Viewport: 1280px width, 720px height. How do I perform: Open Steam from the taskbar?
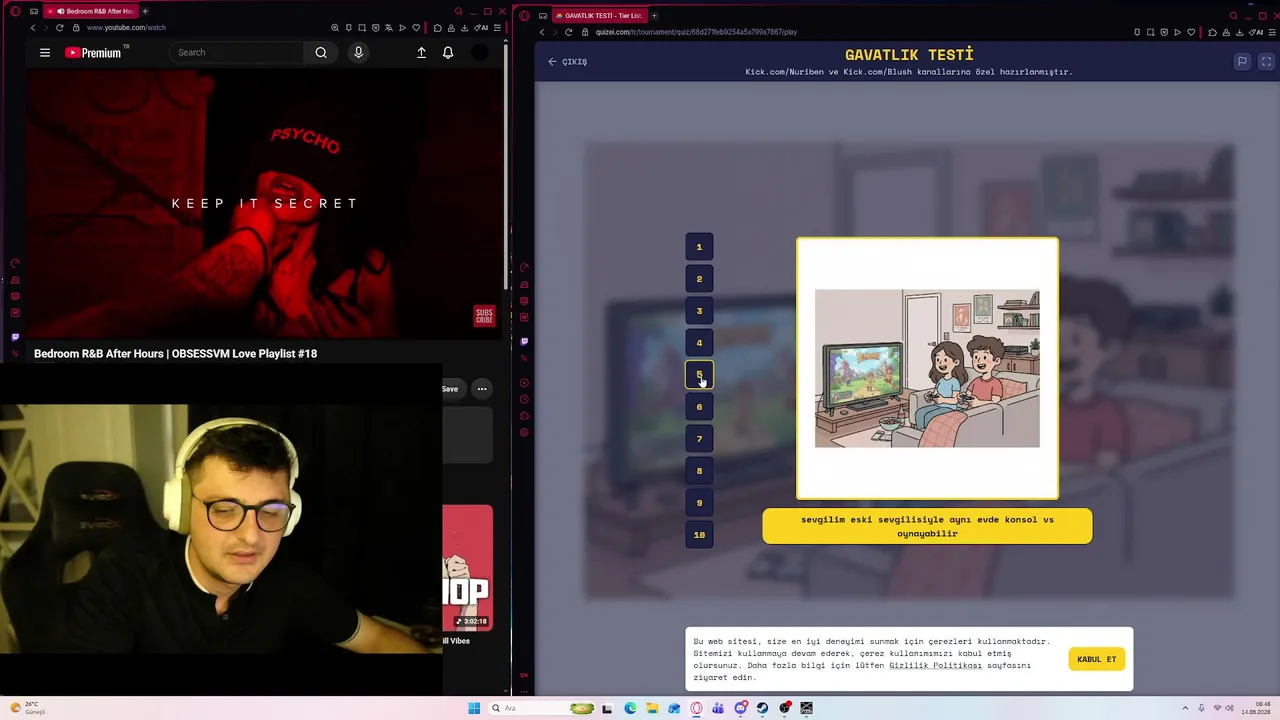762,709
